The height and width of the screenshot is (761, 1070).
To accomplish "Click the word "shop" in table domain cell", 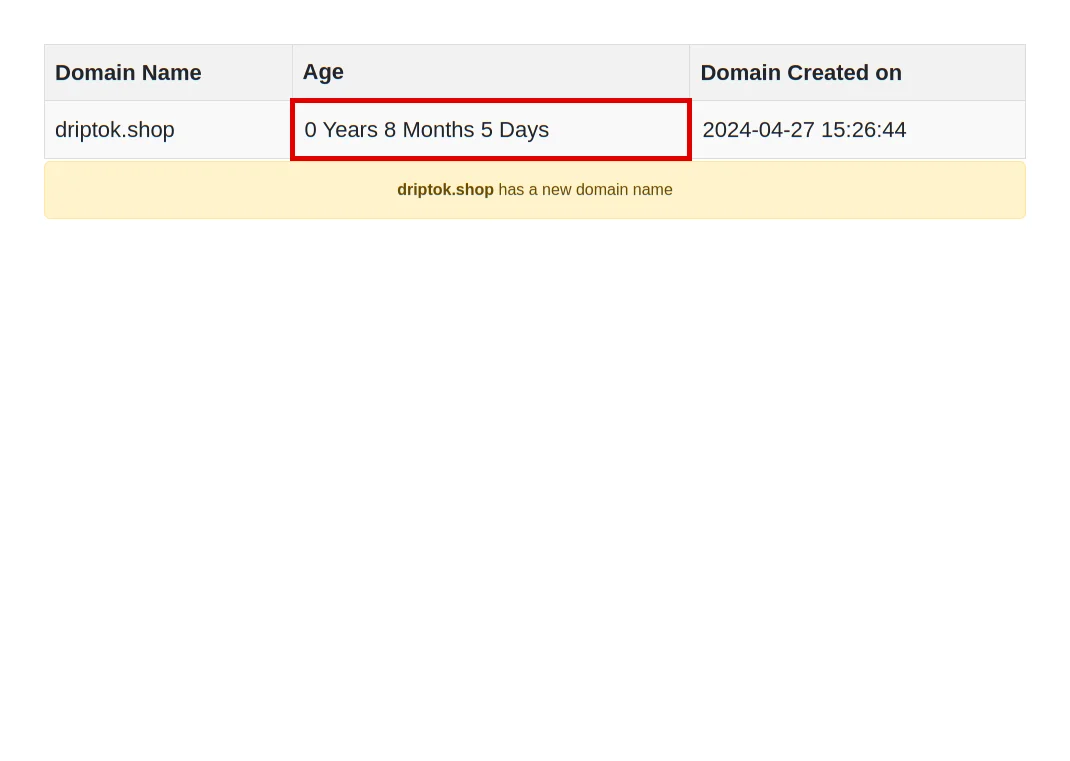I will (153, 130).
